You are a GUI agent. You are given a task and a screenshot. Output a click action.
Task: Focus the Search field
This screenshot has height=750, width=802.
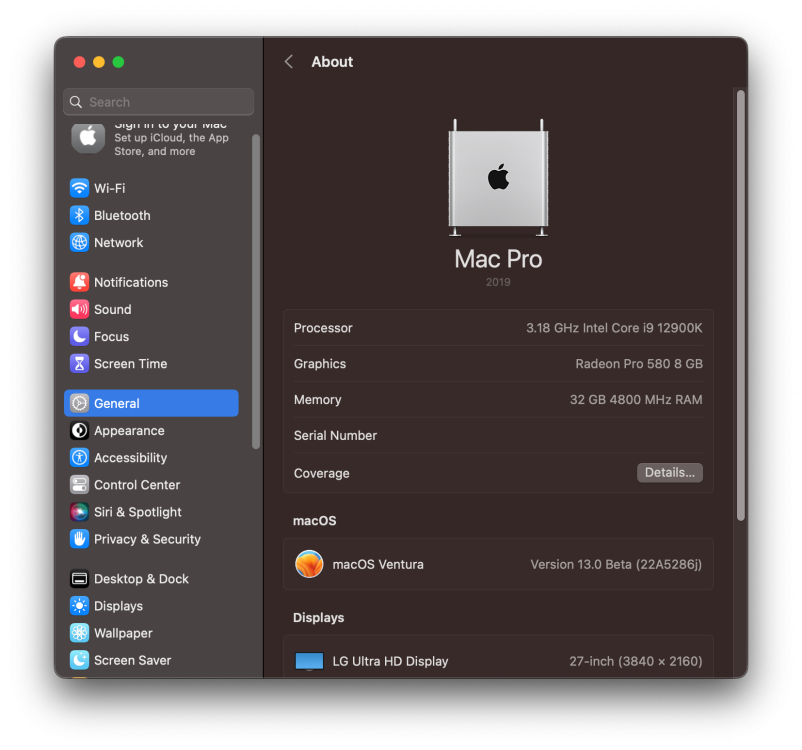(x=159, y=102)
